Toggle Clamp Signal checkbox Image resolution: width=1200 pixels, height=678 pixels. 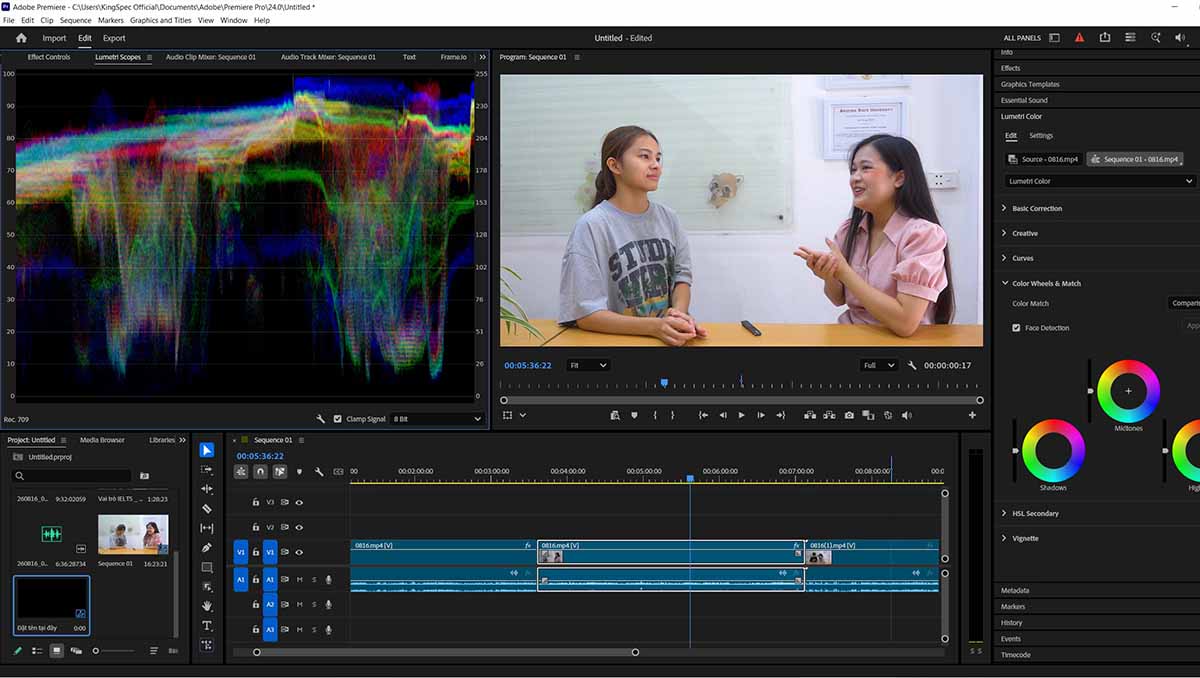click(338, 419)
